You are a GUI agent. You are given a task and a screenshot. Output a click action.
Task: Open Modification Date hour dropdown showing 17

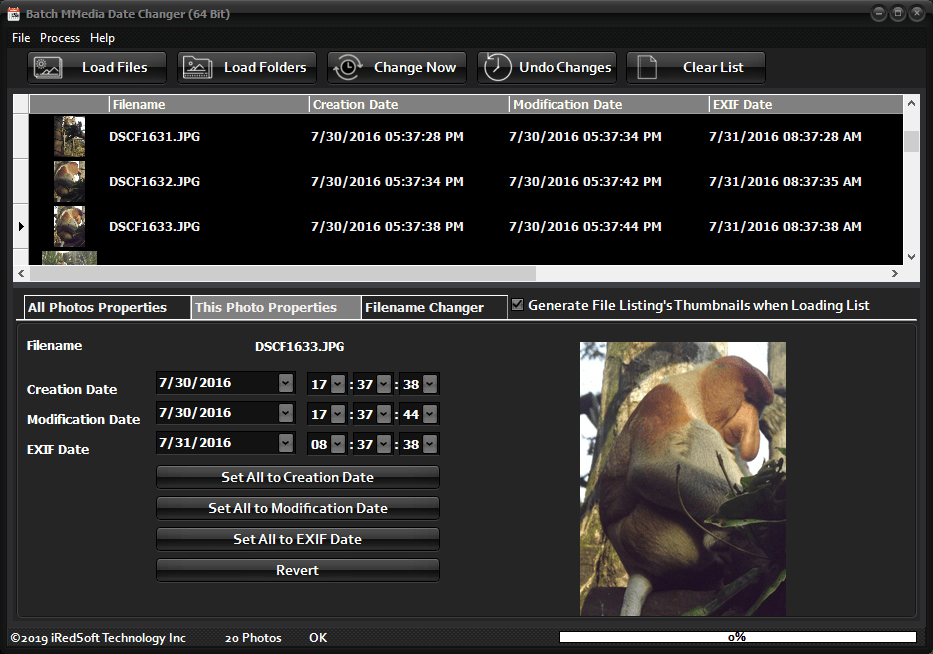pos(337,414)
